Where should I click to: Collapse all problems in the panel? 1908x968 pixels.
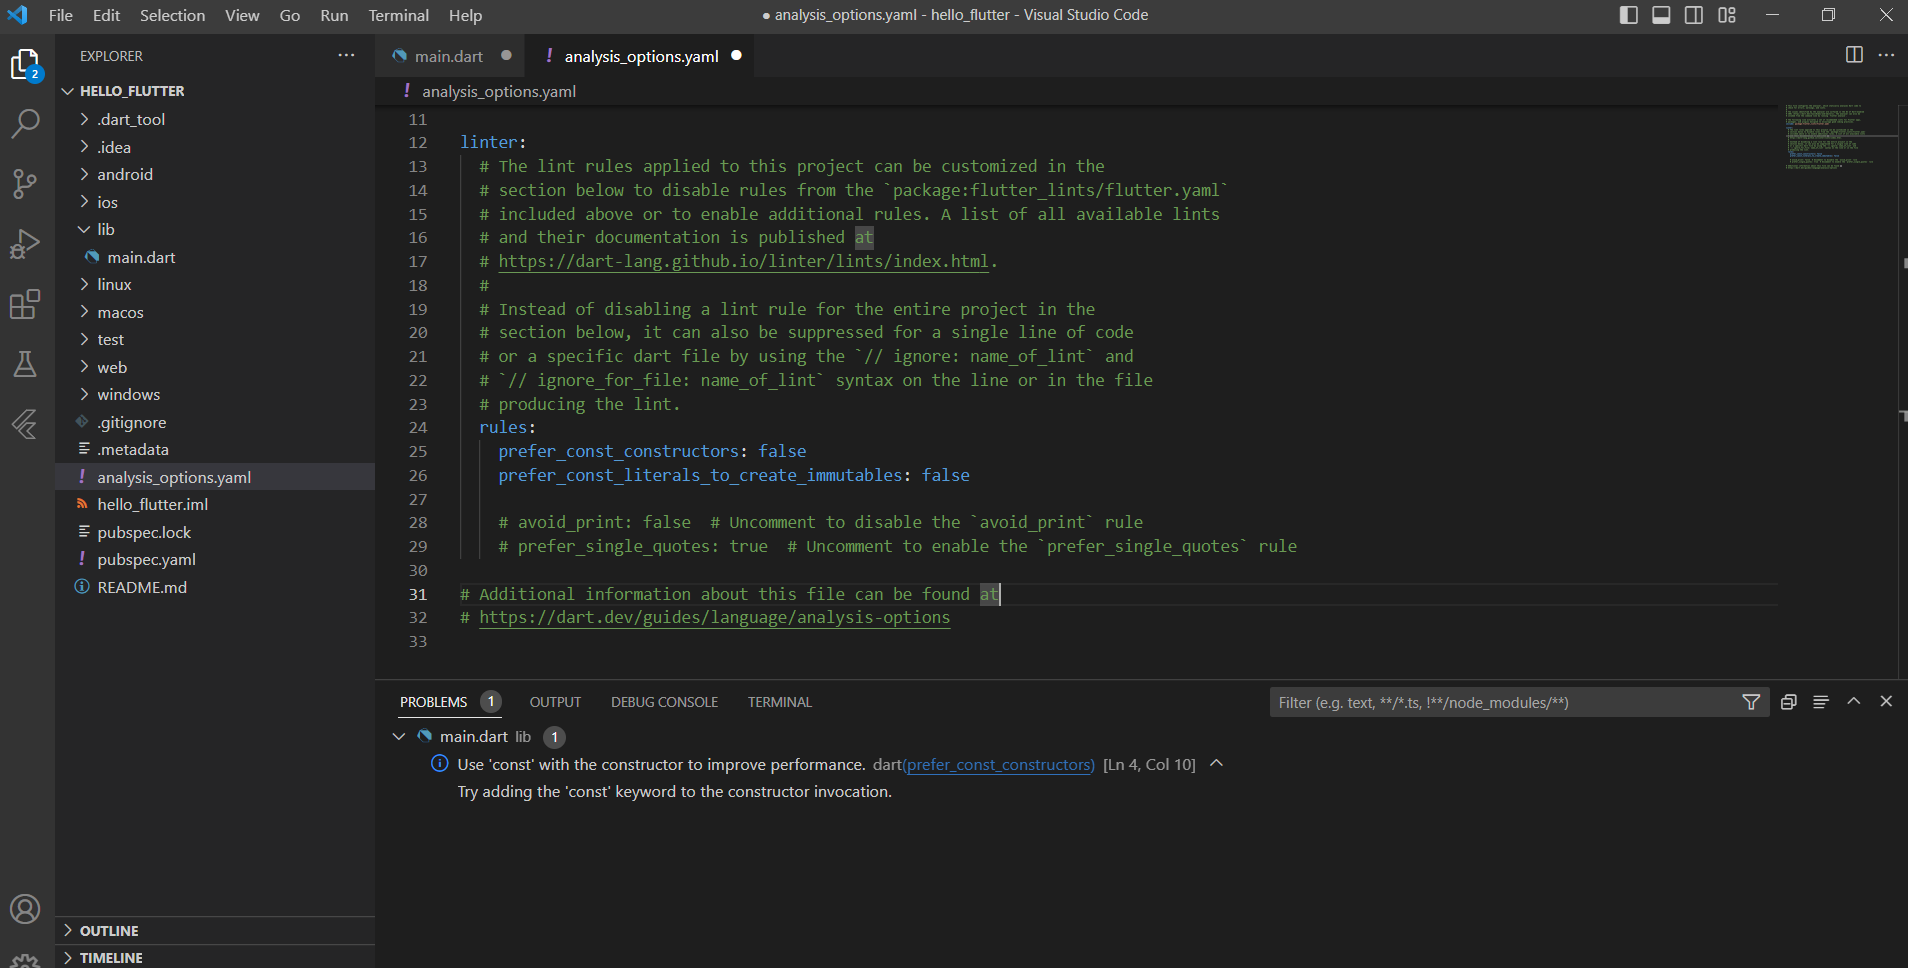pyautogui.click(x=1789, y=702)
